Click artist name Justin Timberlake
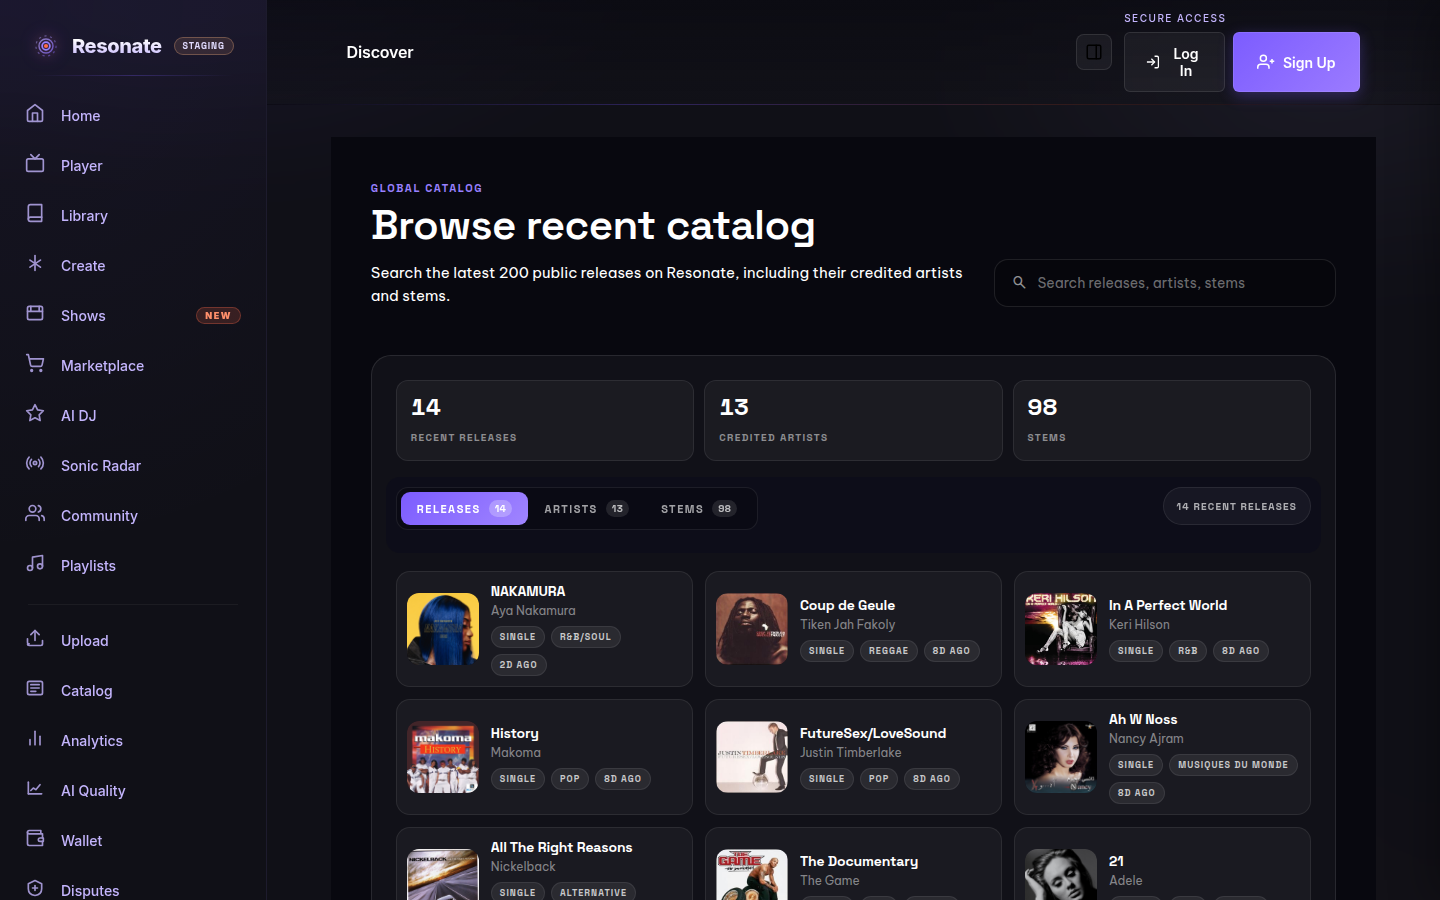Viewport: 1440px width, 900px height. 850,752
